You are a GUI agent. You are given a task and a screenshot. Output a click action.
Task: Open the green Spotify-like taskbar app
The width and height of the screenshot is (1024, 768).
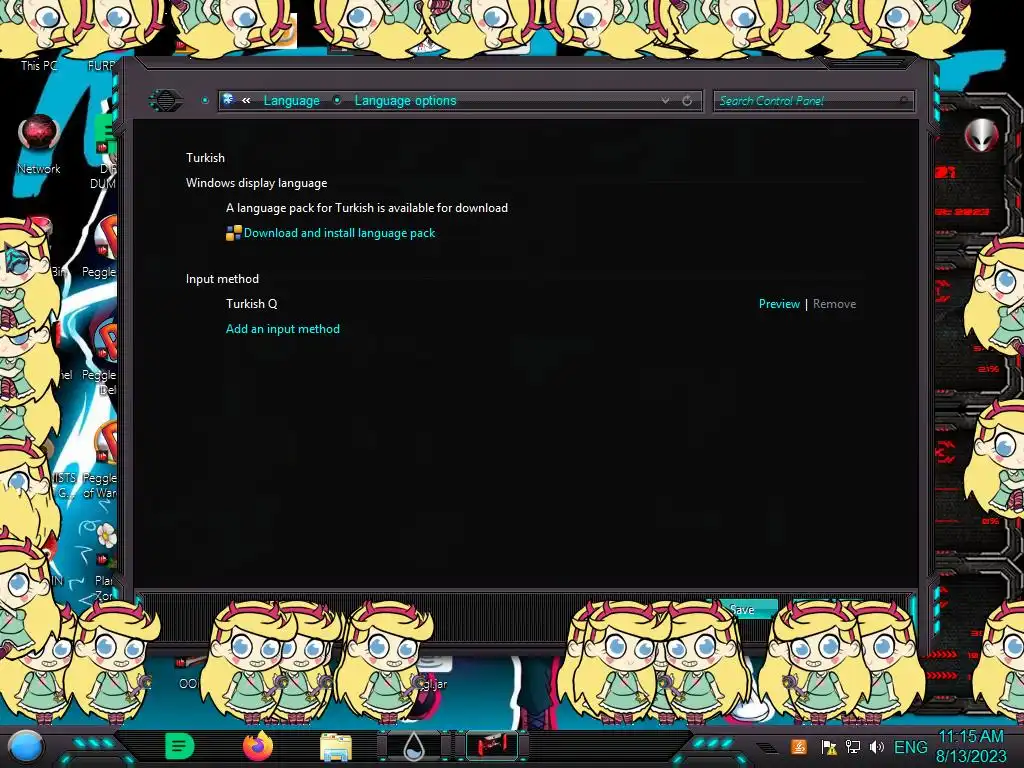pyautogui.click(x=179, y=746)
